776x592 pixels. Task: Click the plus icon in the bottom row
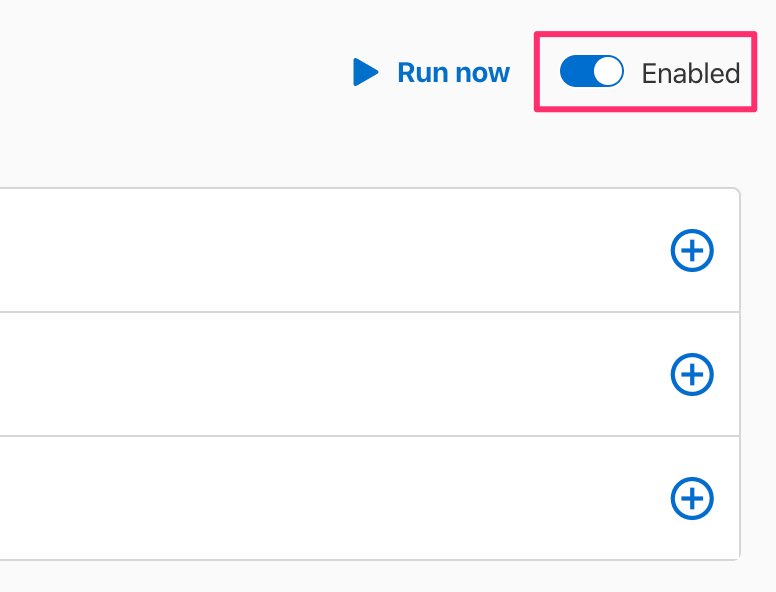click(x=692, y=498)
